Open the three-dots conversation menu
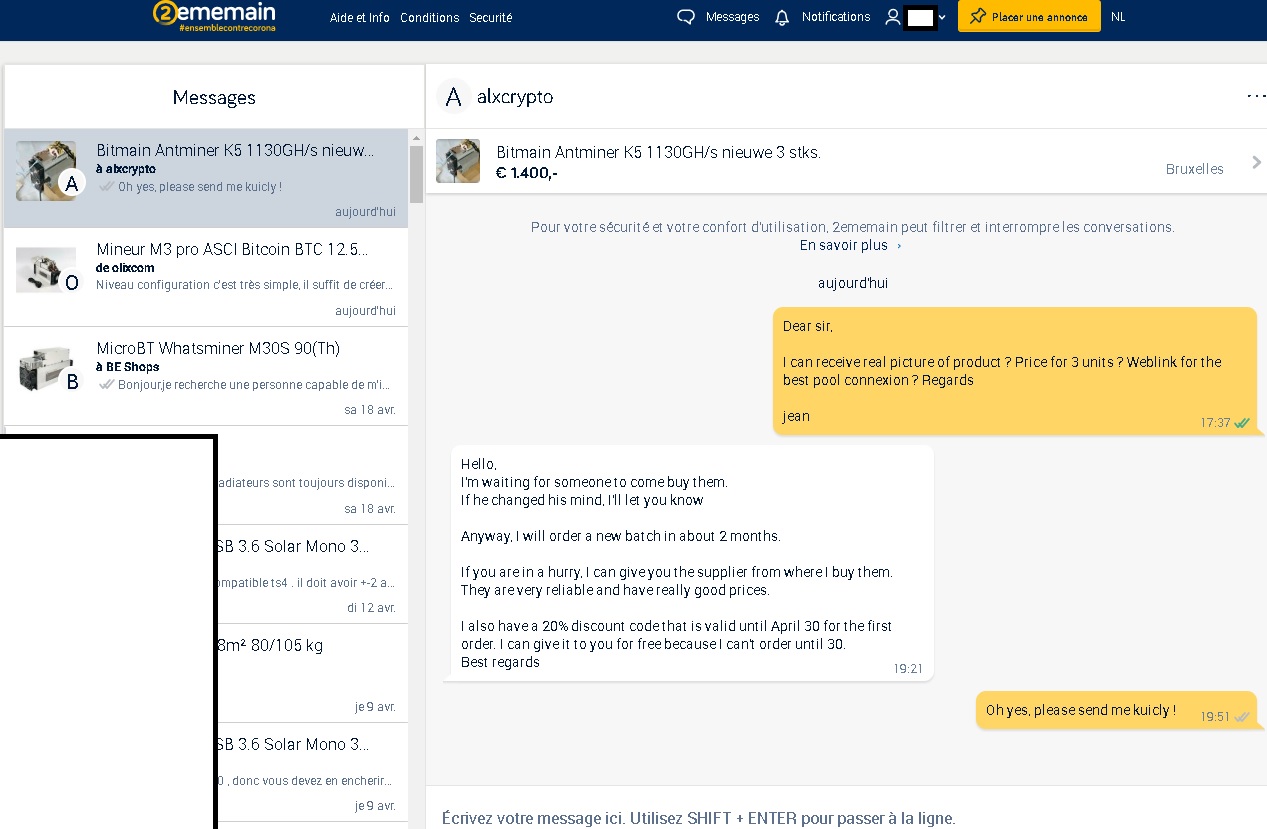The width and height of the screenshot is (1267, 829). 1256,96
